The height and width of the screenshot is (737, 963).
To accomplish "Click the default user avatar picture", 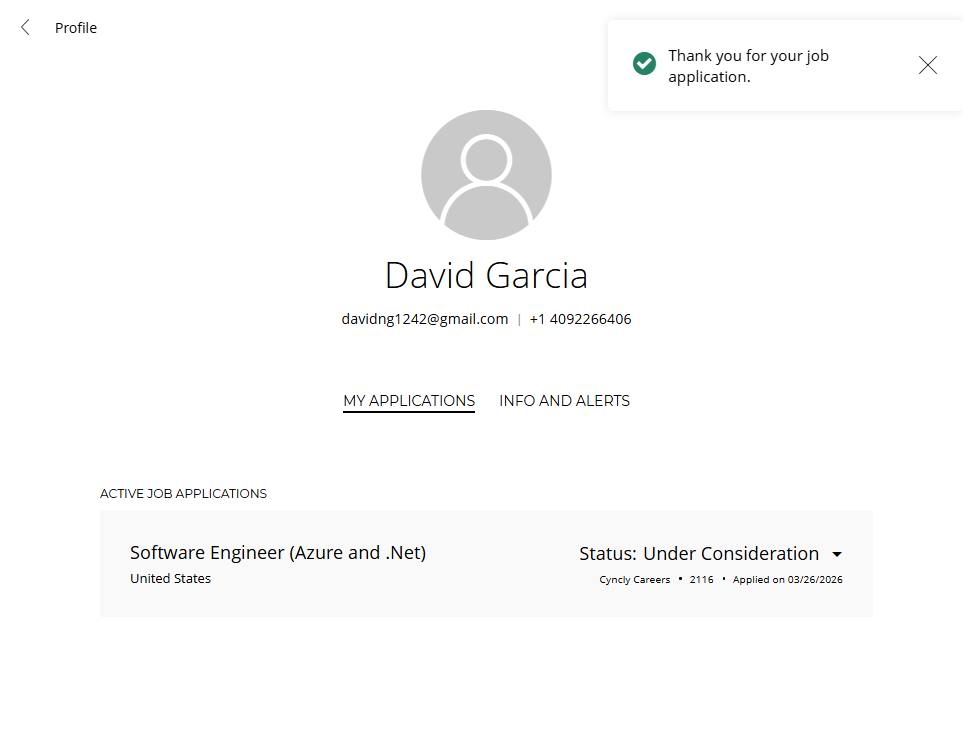I will 486,175.
